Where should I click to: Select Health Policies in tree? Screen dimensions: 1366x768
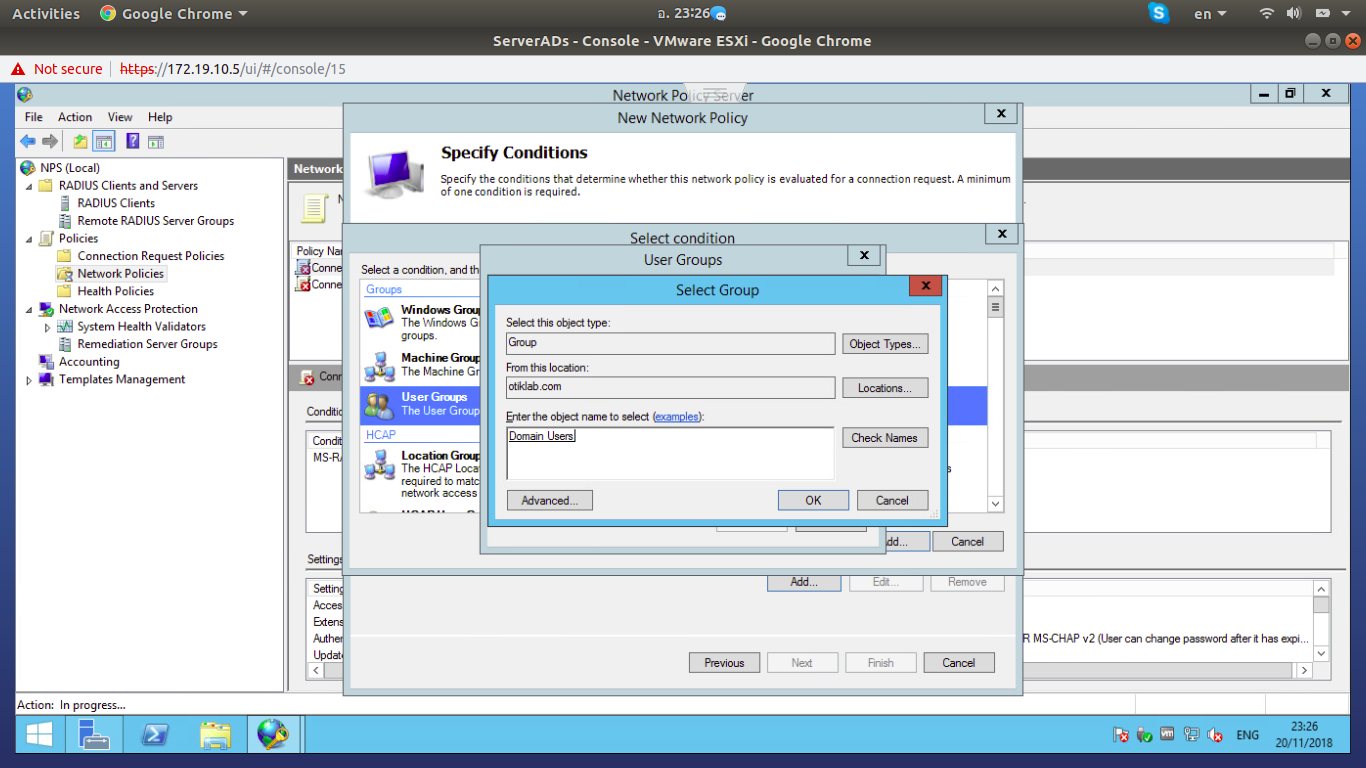pos(116,292)
